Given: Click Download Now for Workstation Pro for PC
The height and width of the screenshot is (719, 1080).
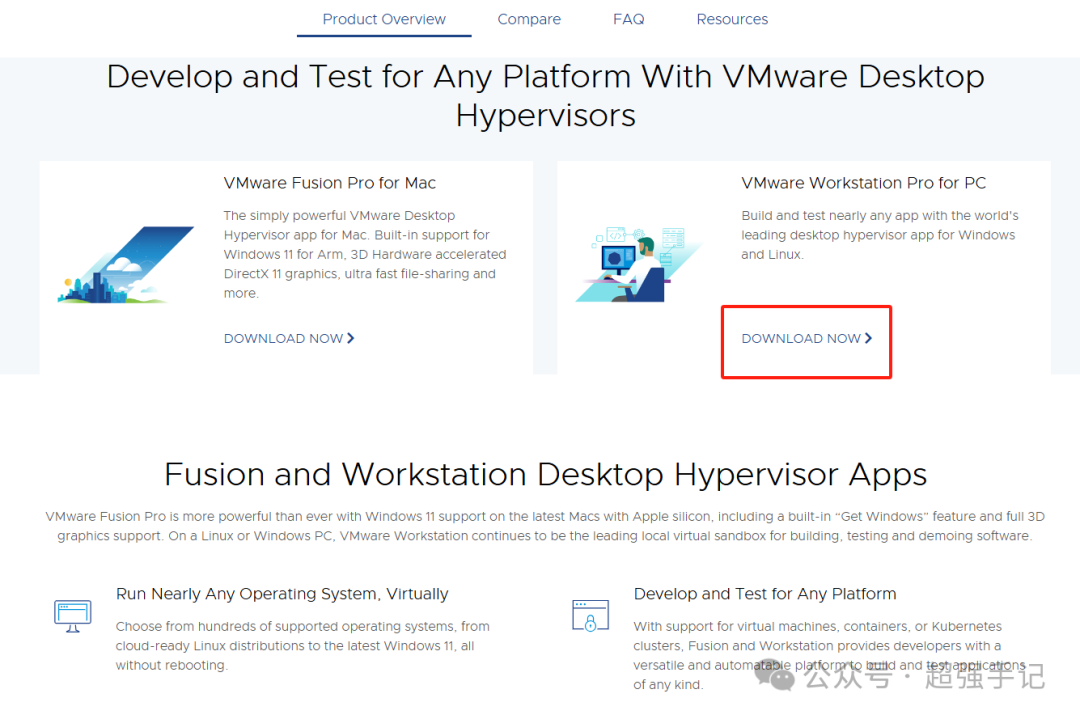Looking at the screenshot, I should 807,338.
